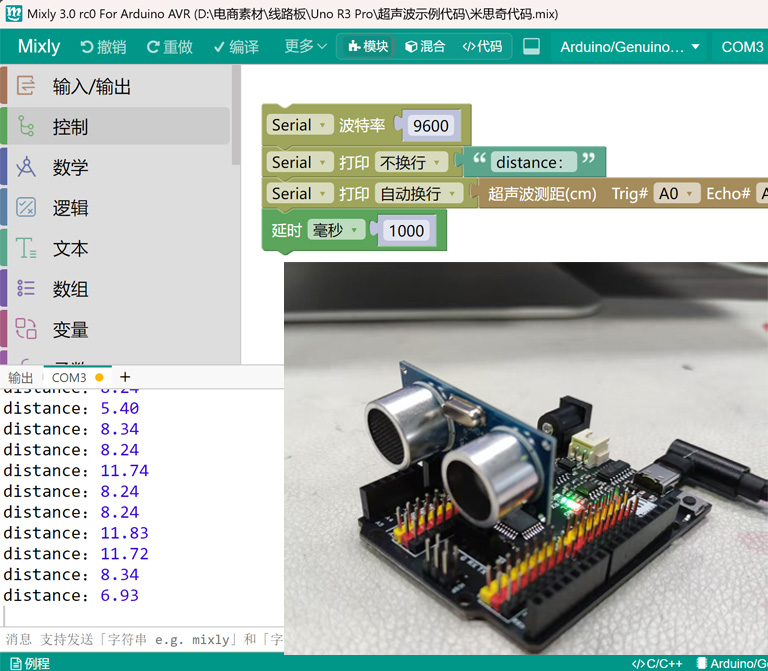768x671 pixels.
Task: Select the COM3 serial monitor tab
Action: [x=69, y=378]
